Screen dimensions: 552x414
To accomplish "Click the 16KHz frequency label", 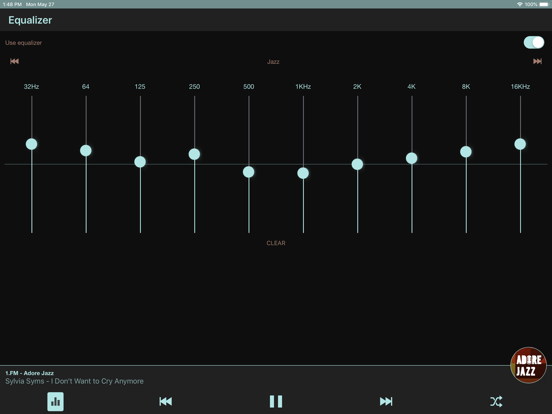I will [x=520, y=87].
